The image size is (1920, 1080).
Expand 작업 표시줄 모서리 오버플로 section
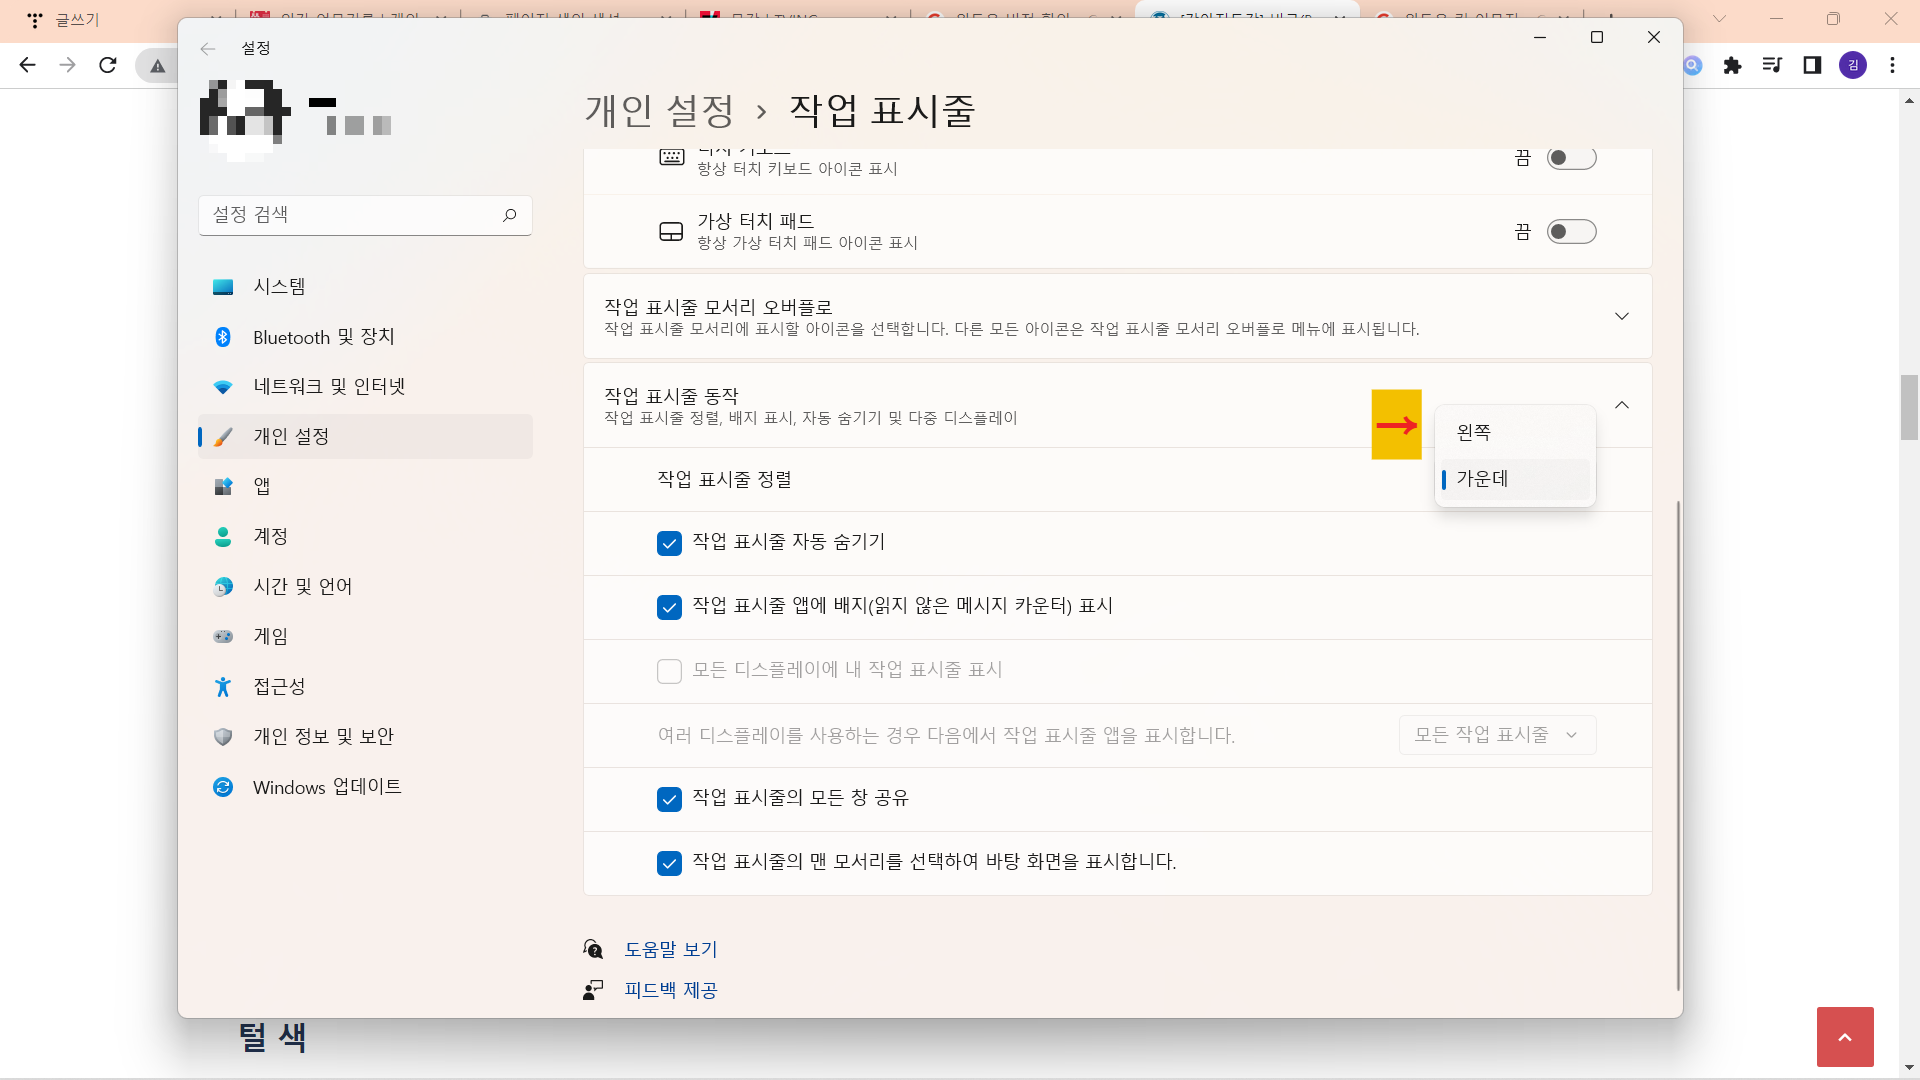[1621, 316]
